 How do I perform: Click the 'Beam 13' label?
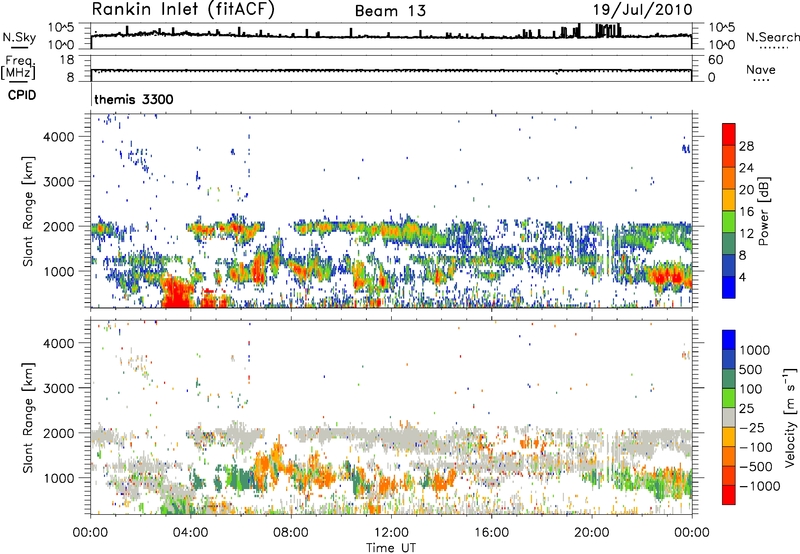pos(390,11)
